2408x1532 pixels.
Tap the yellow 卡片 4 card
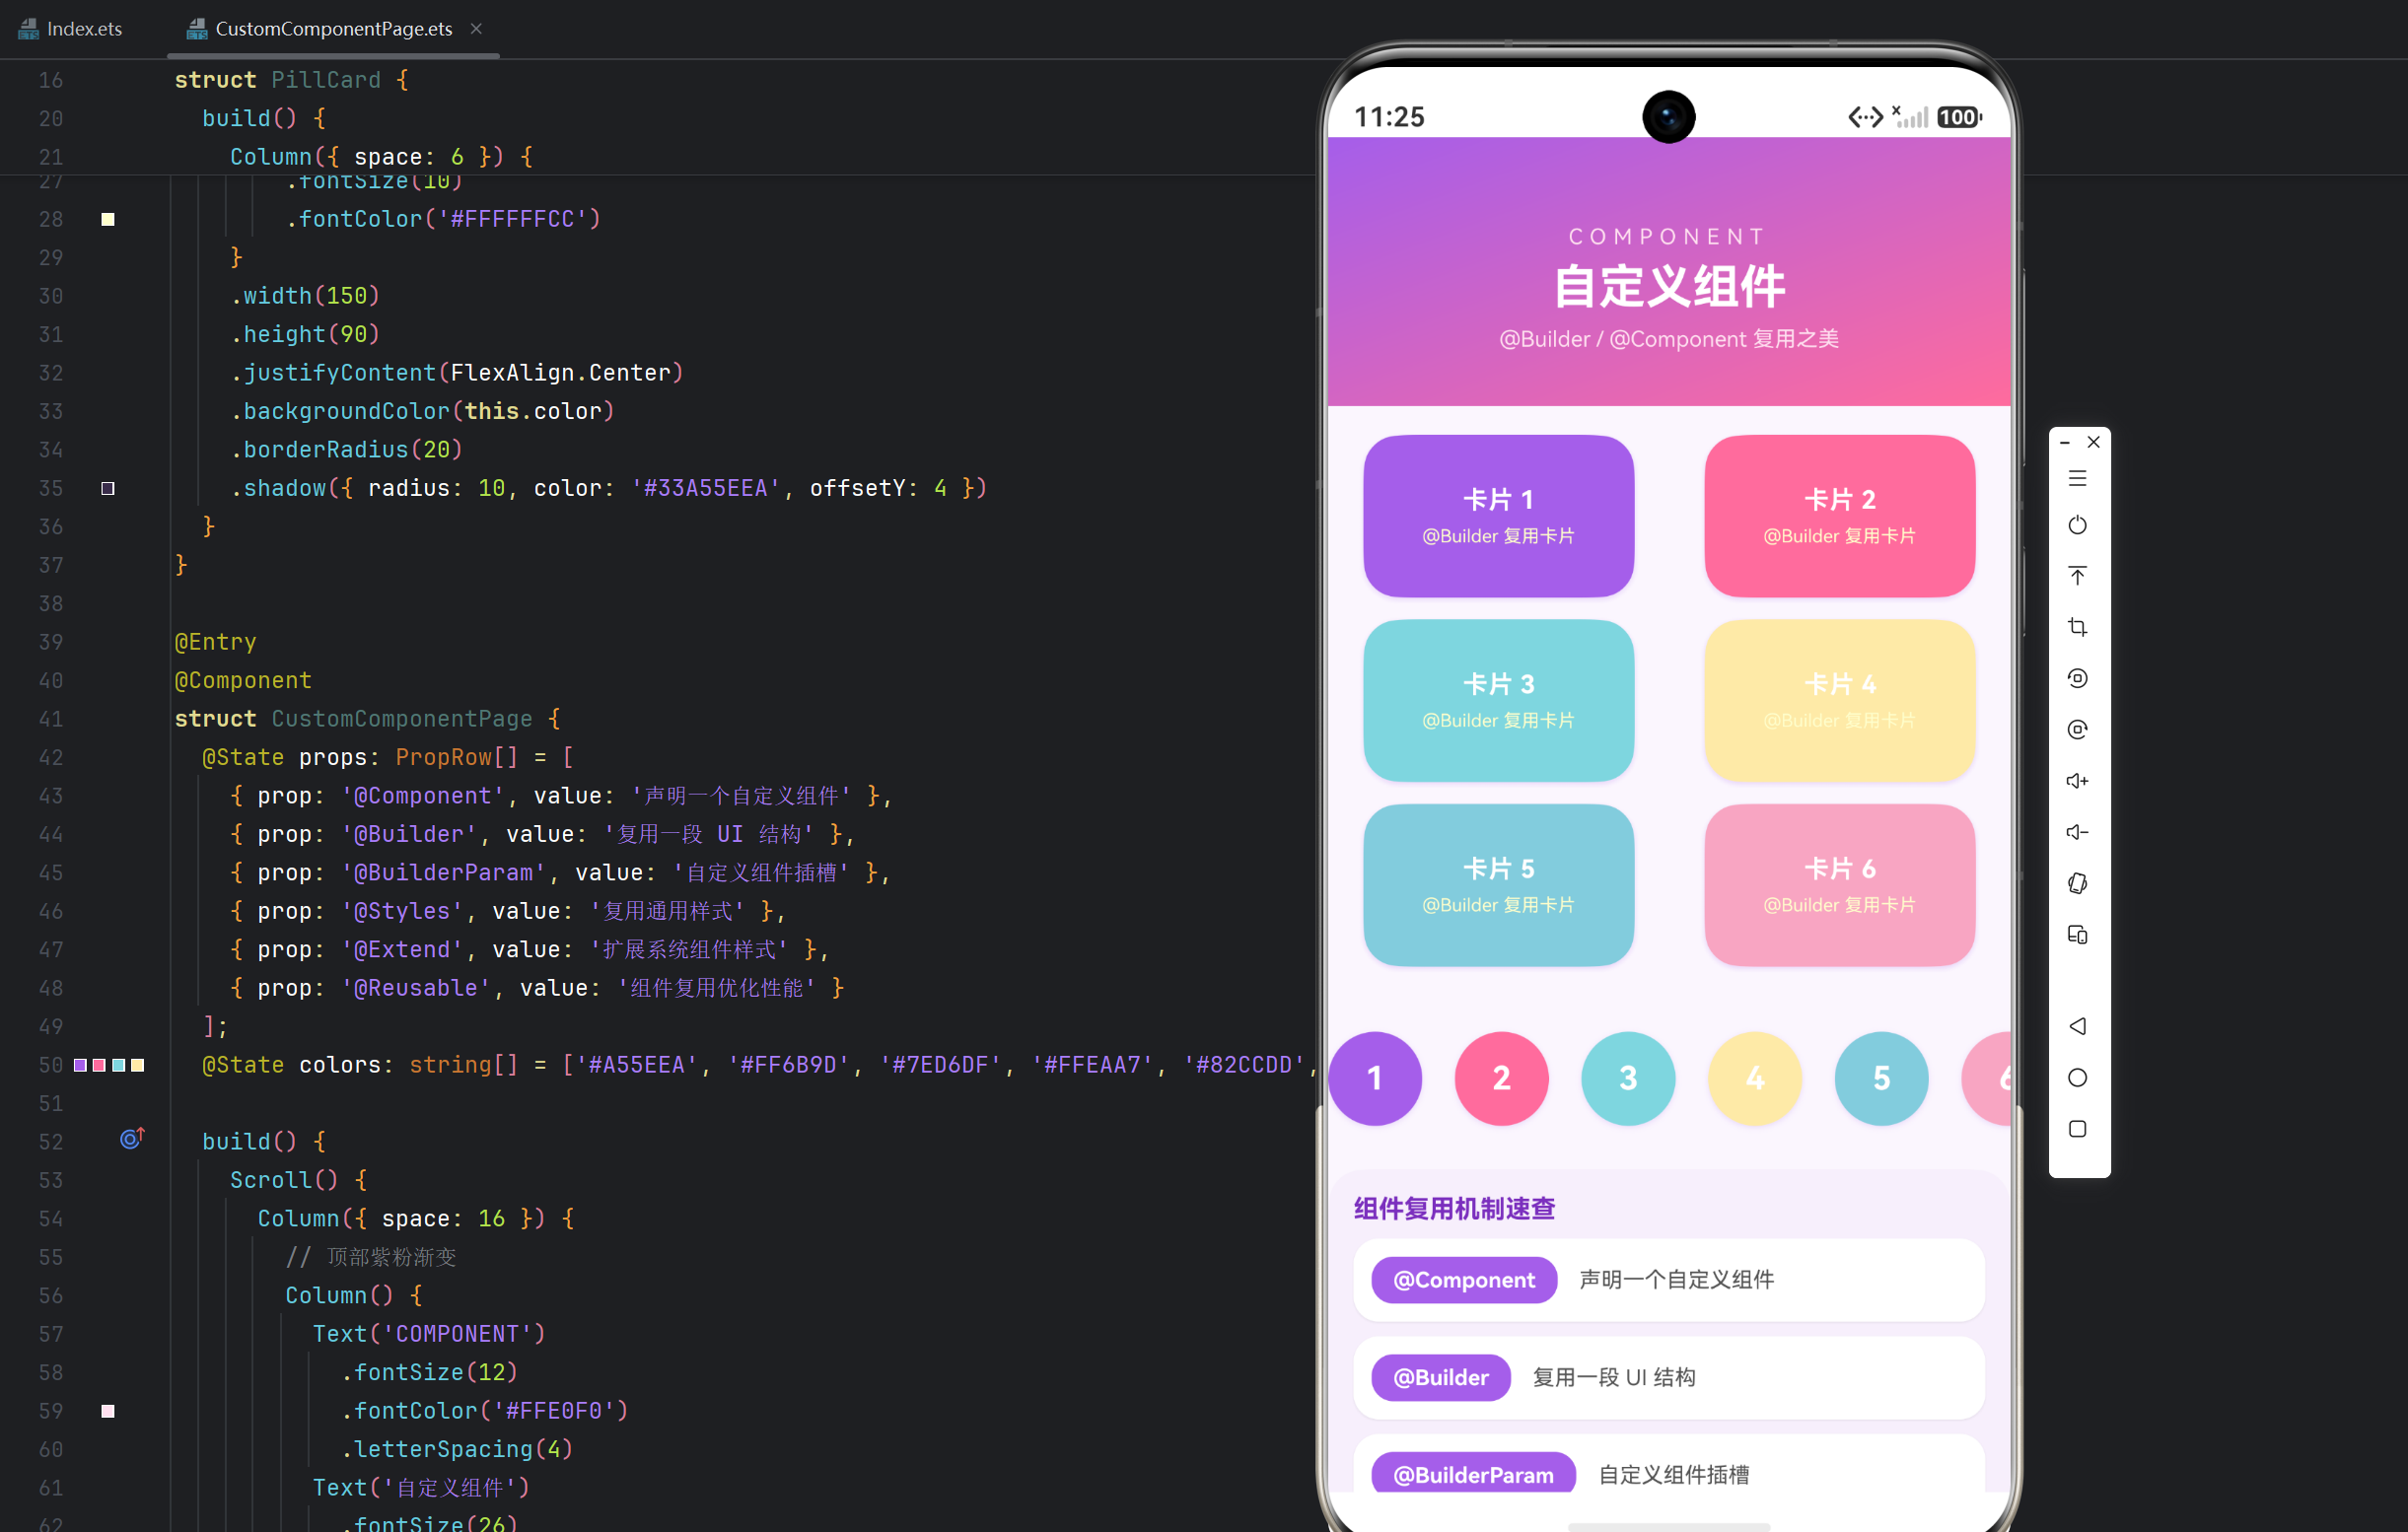click(1839, 700)
